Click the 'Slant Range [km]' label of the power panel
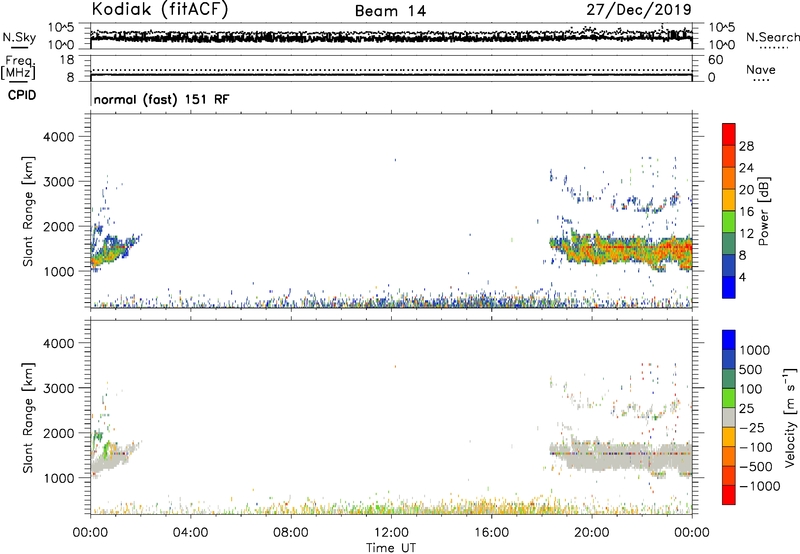 coord(28,211)
